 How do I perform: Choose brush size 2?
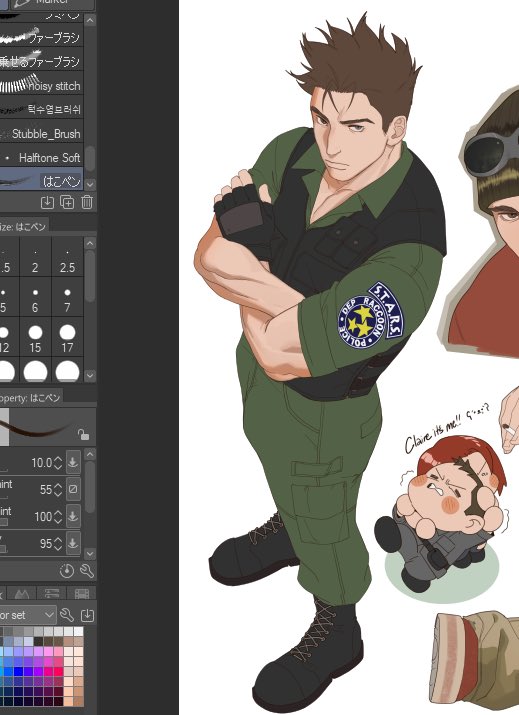click(35, 258)
